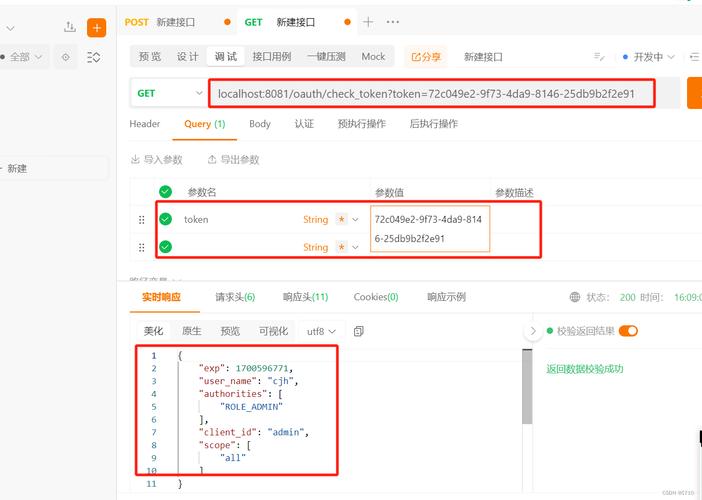The width and height of the screenshot is (702, 500).
Task: Click the token parameter value field
Action: pos(430,229)
